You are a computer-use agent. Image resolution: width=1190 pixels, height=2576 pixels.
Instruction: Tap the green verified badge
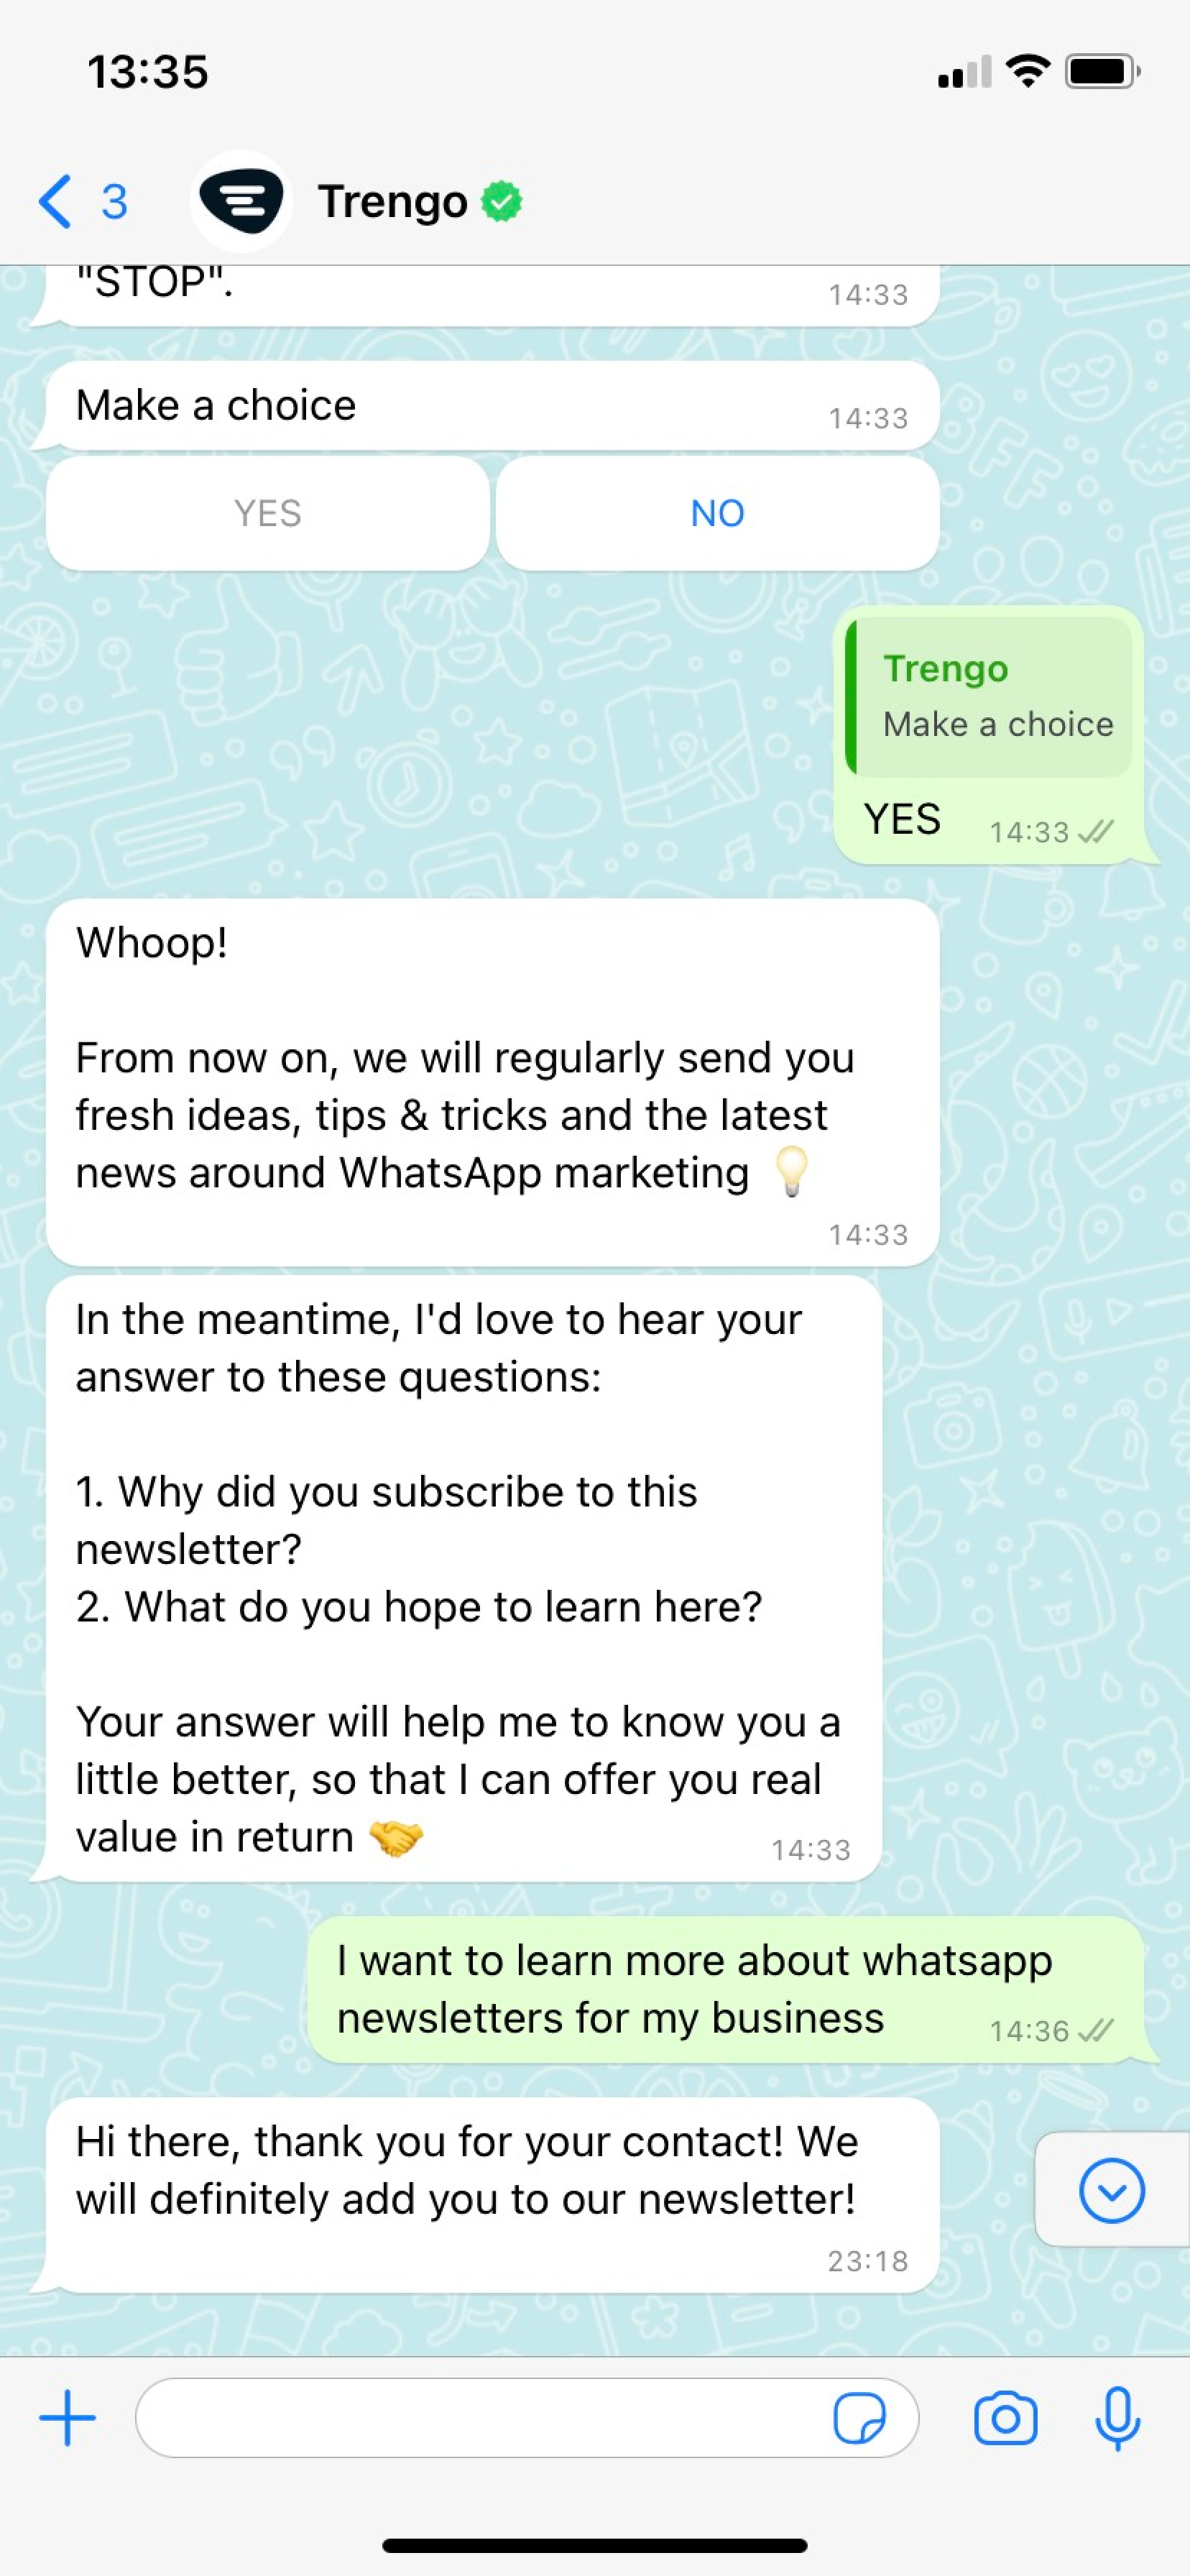pyautogui.click(x=502, y=201)
